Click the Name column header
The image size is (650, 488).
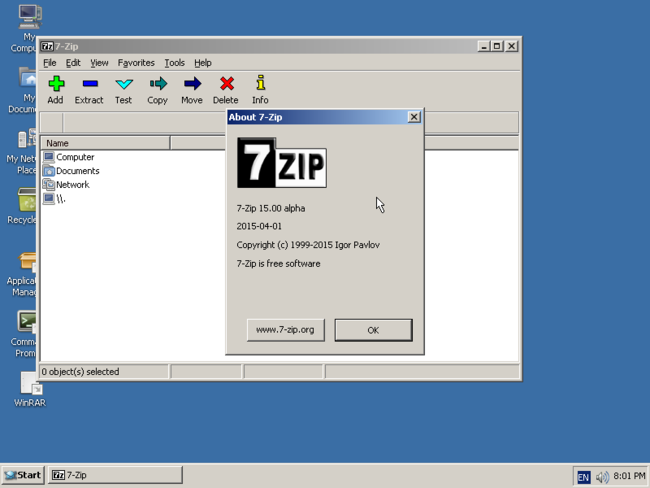[x=105, y=143]
